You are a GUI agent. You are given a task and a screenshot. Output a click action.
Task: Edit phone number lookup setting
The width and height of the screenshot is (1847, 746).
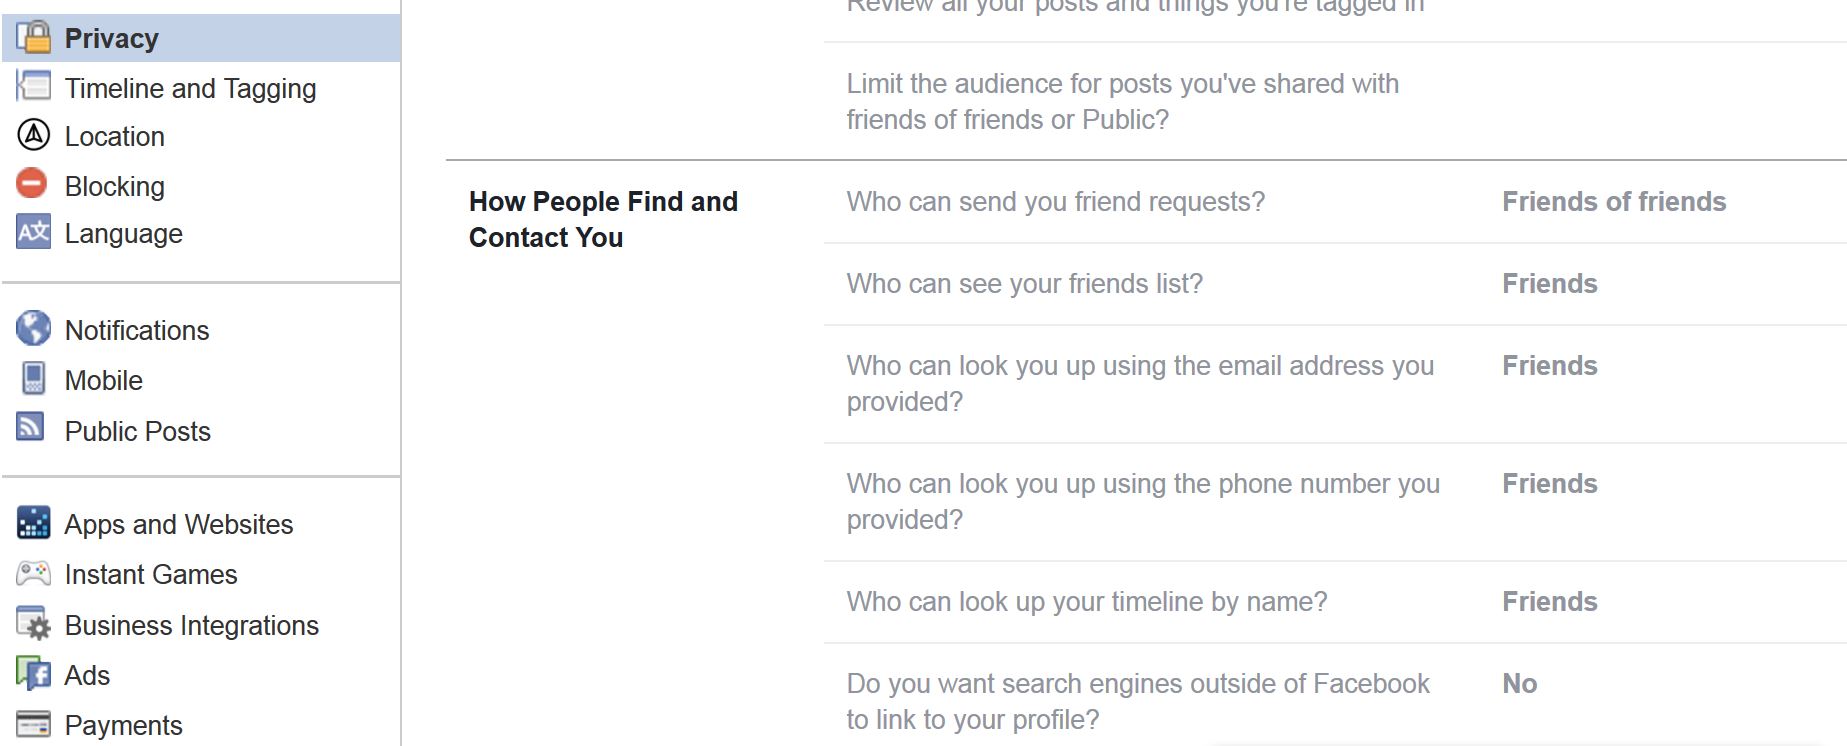click(1335, 502)
